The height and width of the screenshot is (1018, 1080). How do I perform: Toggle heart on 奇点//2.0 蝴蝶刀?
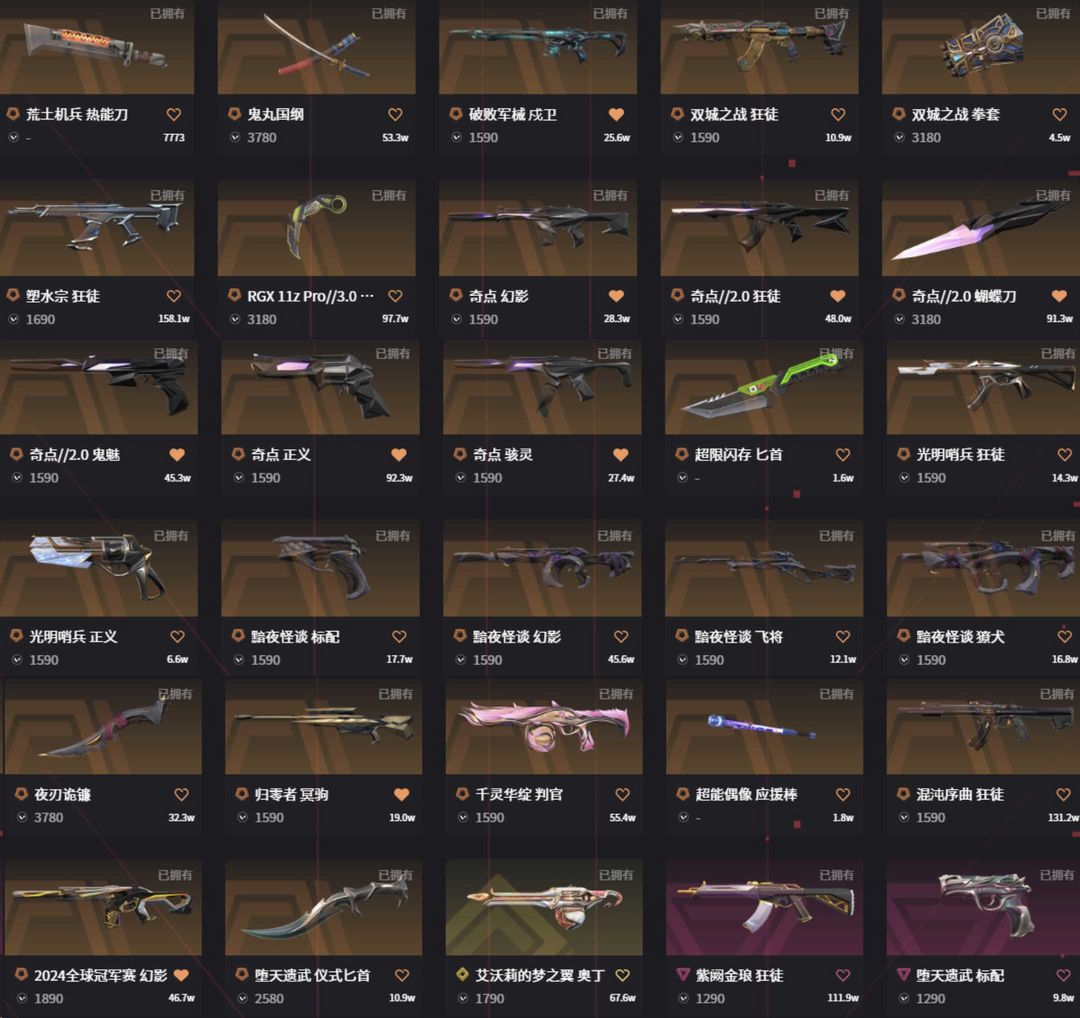click(1059, 296)
